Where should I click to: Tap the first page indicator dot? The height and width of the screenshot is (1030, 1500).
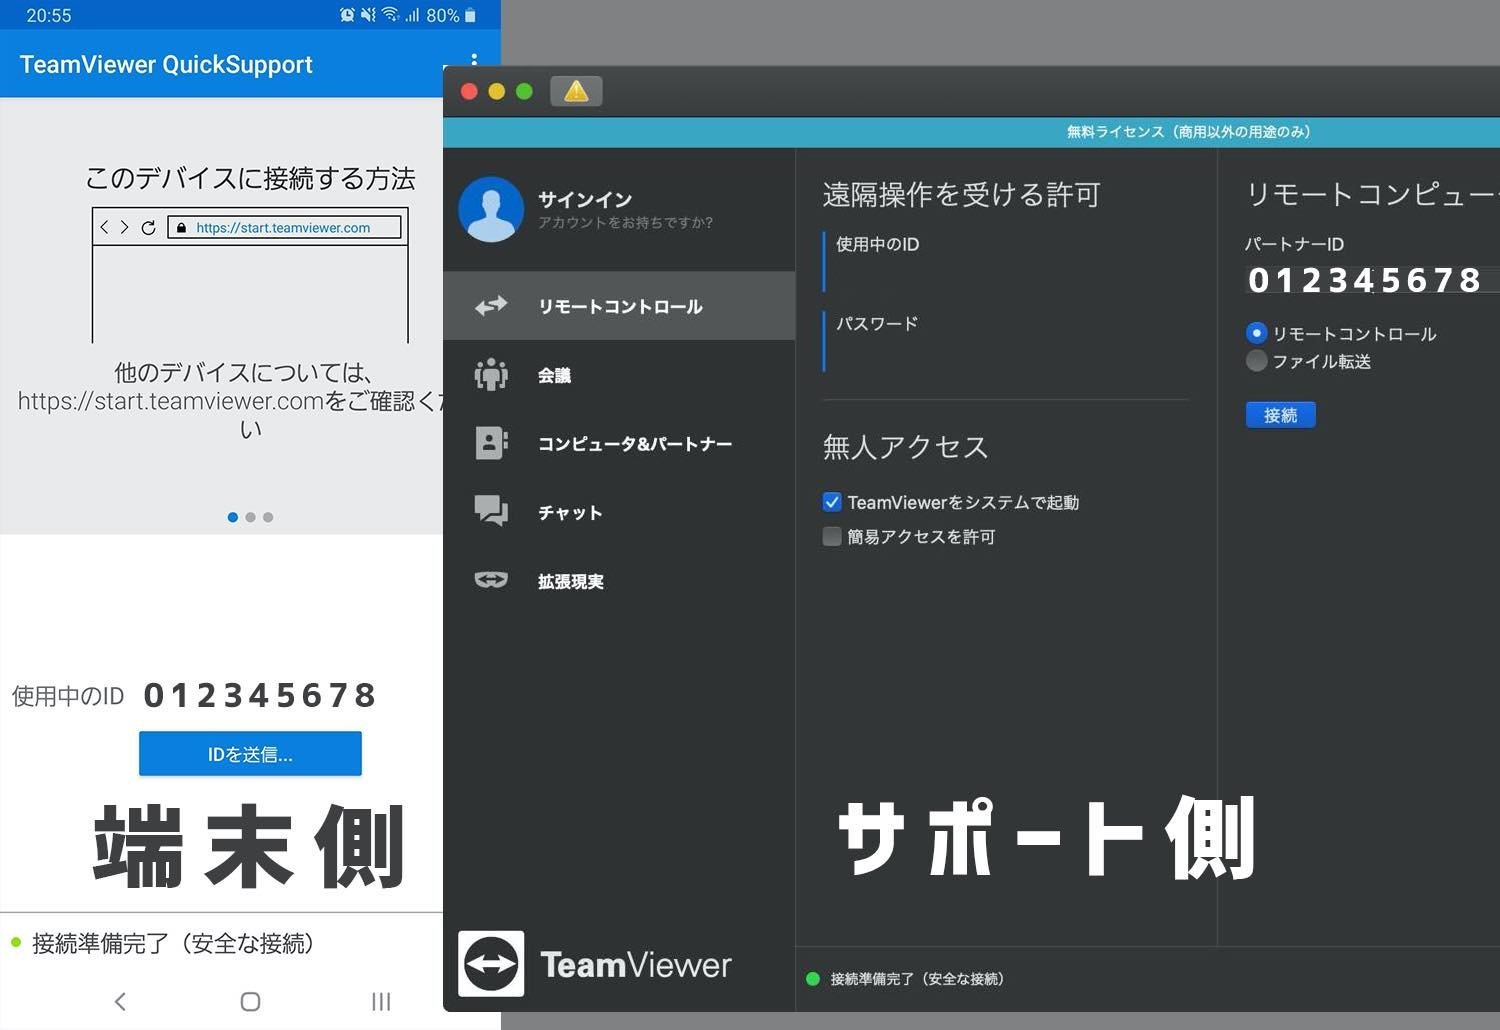(233, 517)
